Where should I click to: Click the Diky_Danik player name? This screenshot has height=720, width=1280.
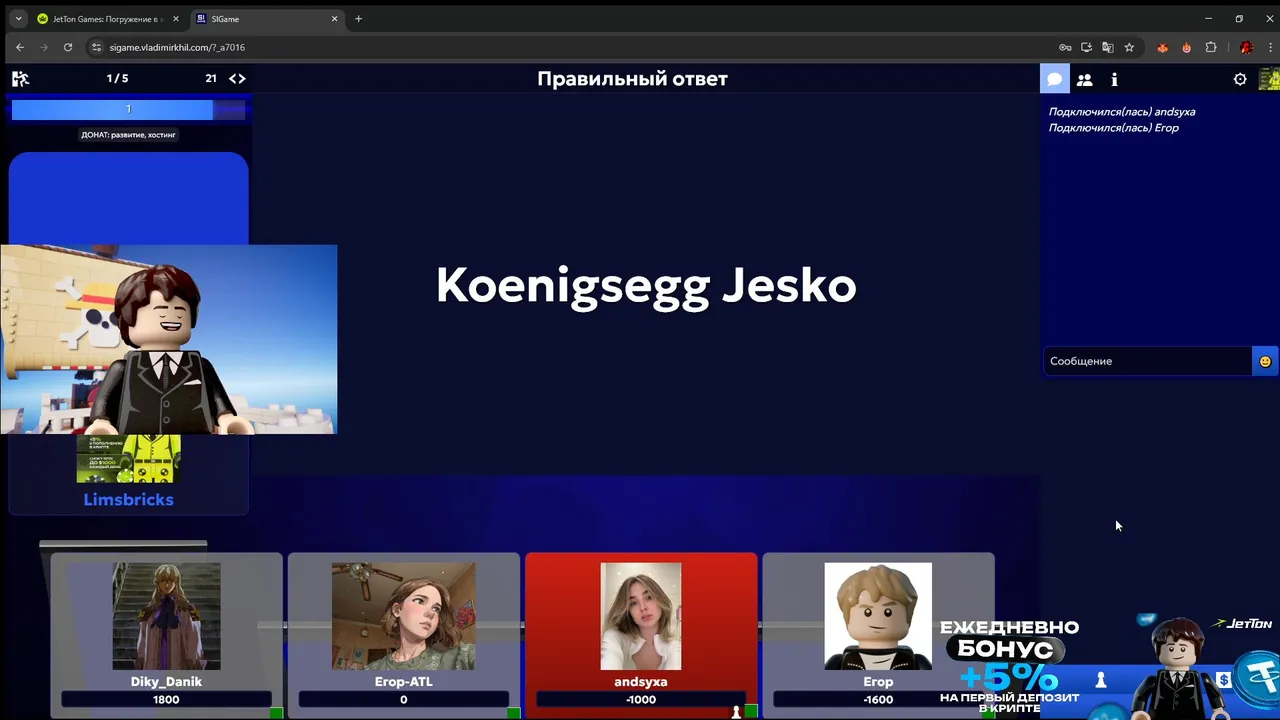166,682
